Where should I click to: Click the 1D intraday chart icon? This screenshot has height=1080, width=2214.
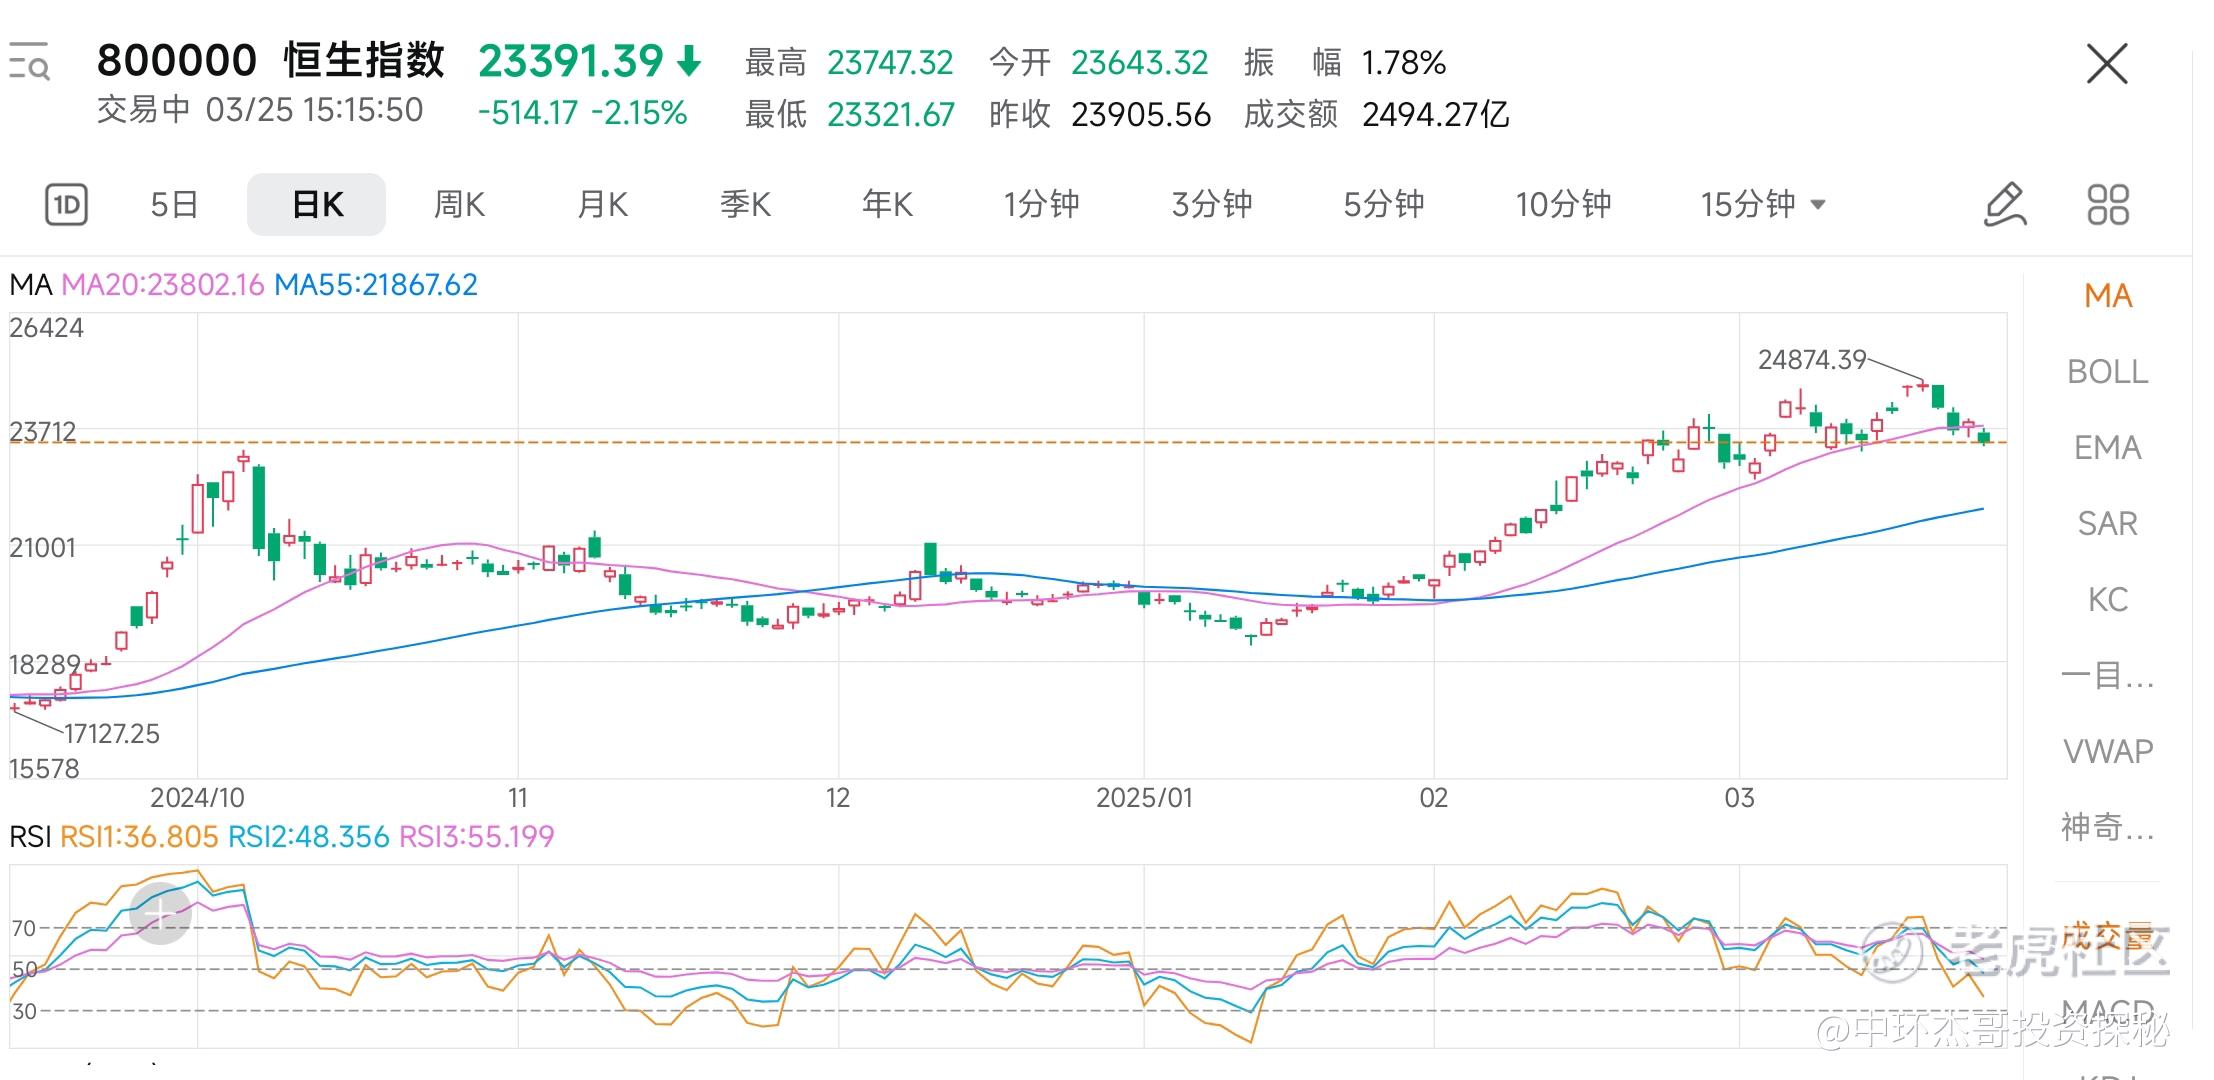pyautogui.click(x=67, y=205)
